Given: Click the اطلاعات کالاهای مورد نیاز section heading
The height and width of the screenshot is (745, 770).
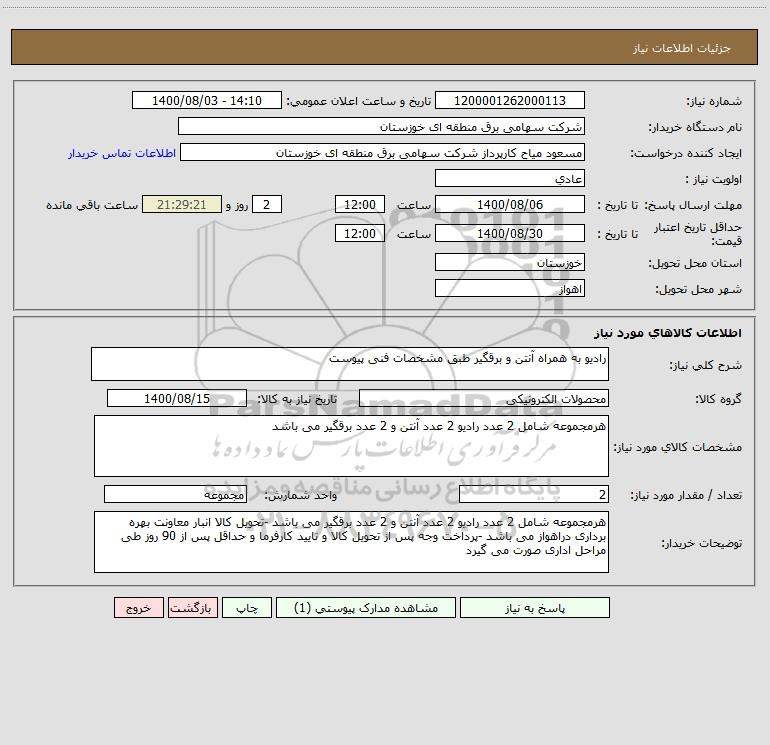Looking at the screenshot, I should [668, 333].
